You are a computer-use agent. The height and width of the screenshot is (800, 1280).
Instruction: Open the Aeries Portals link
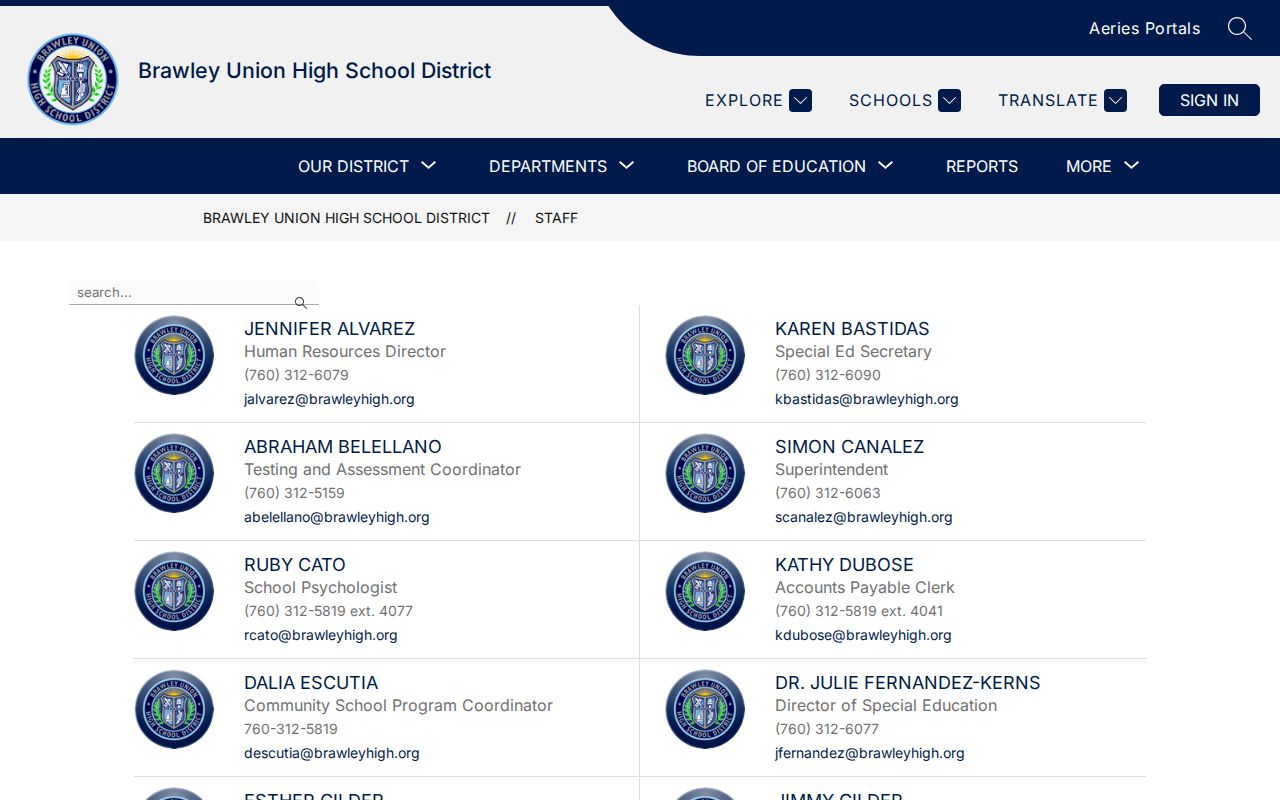pos(1144,28)
